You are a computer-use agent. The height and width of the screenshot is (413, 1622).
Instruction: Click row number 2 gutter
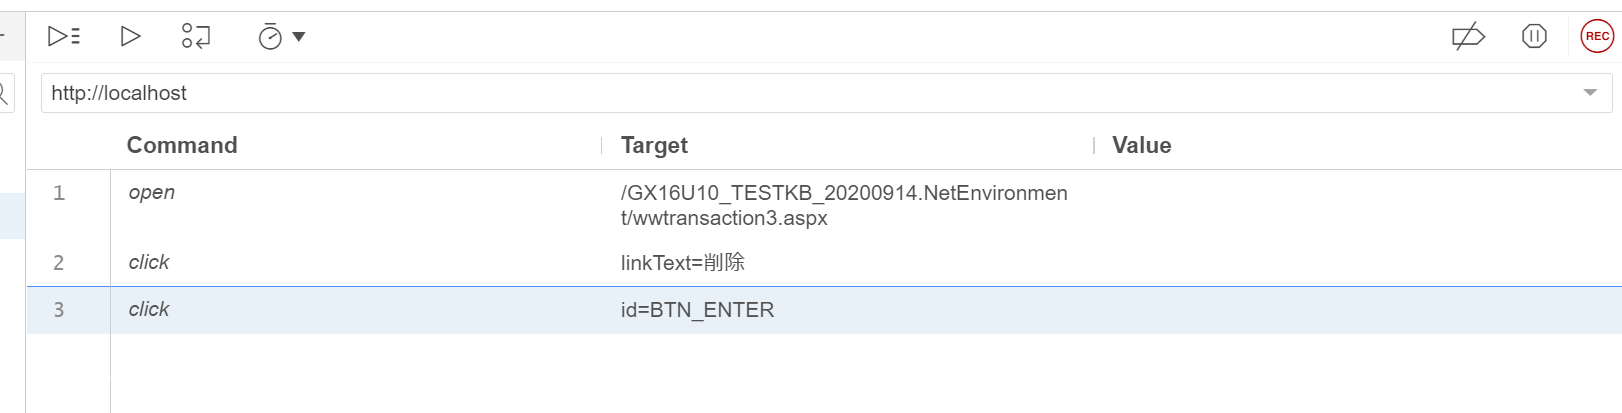tap(59, 263)
